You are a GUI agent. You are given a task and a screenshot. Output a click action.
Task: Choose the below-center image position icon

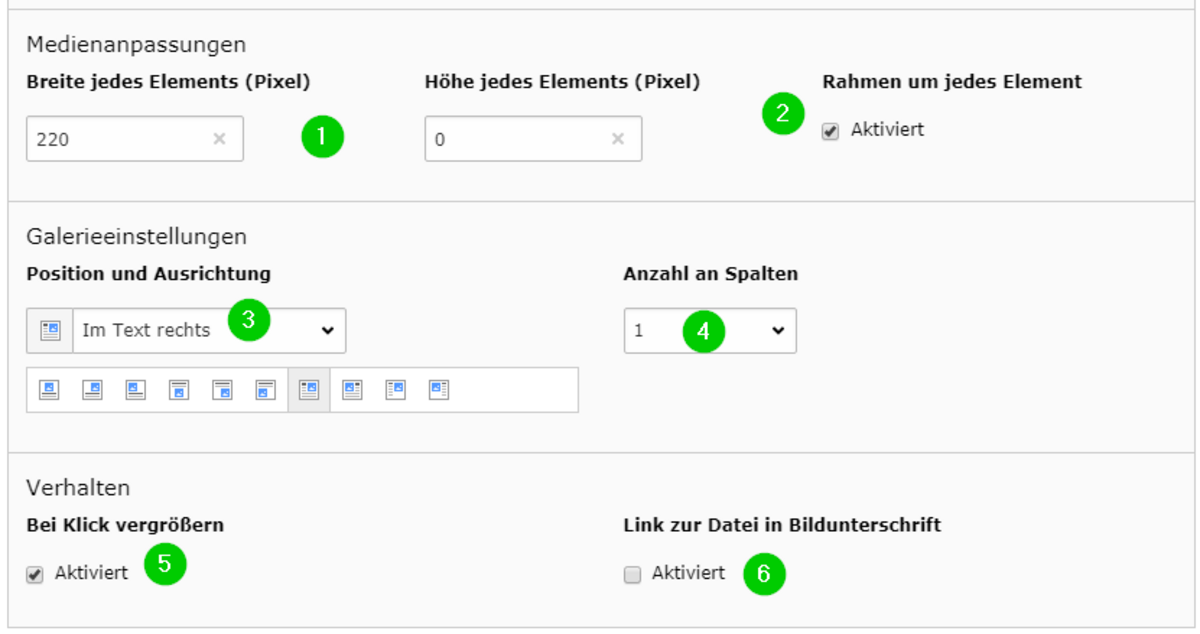[179, 390]
